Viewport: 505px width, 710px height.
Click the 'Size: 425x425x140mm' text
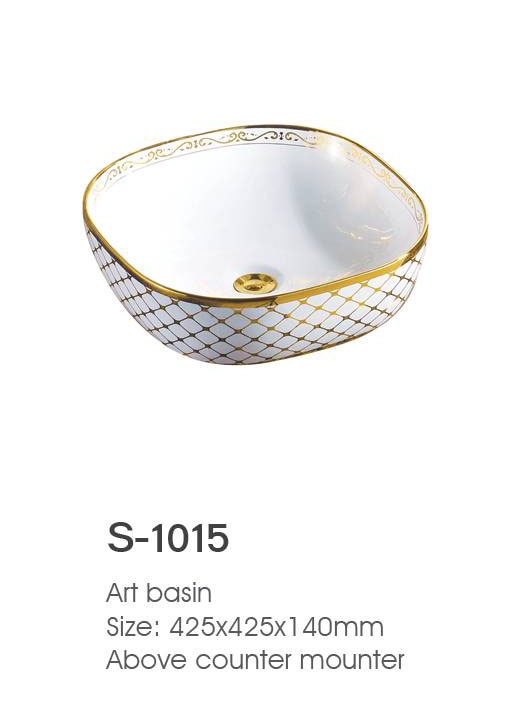tap(245, 627)
